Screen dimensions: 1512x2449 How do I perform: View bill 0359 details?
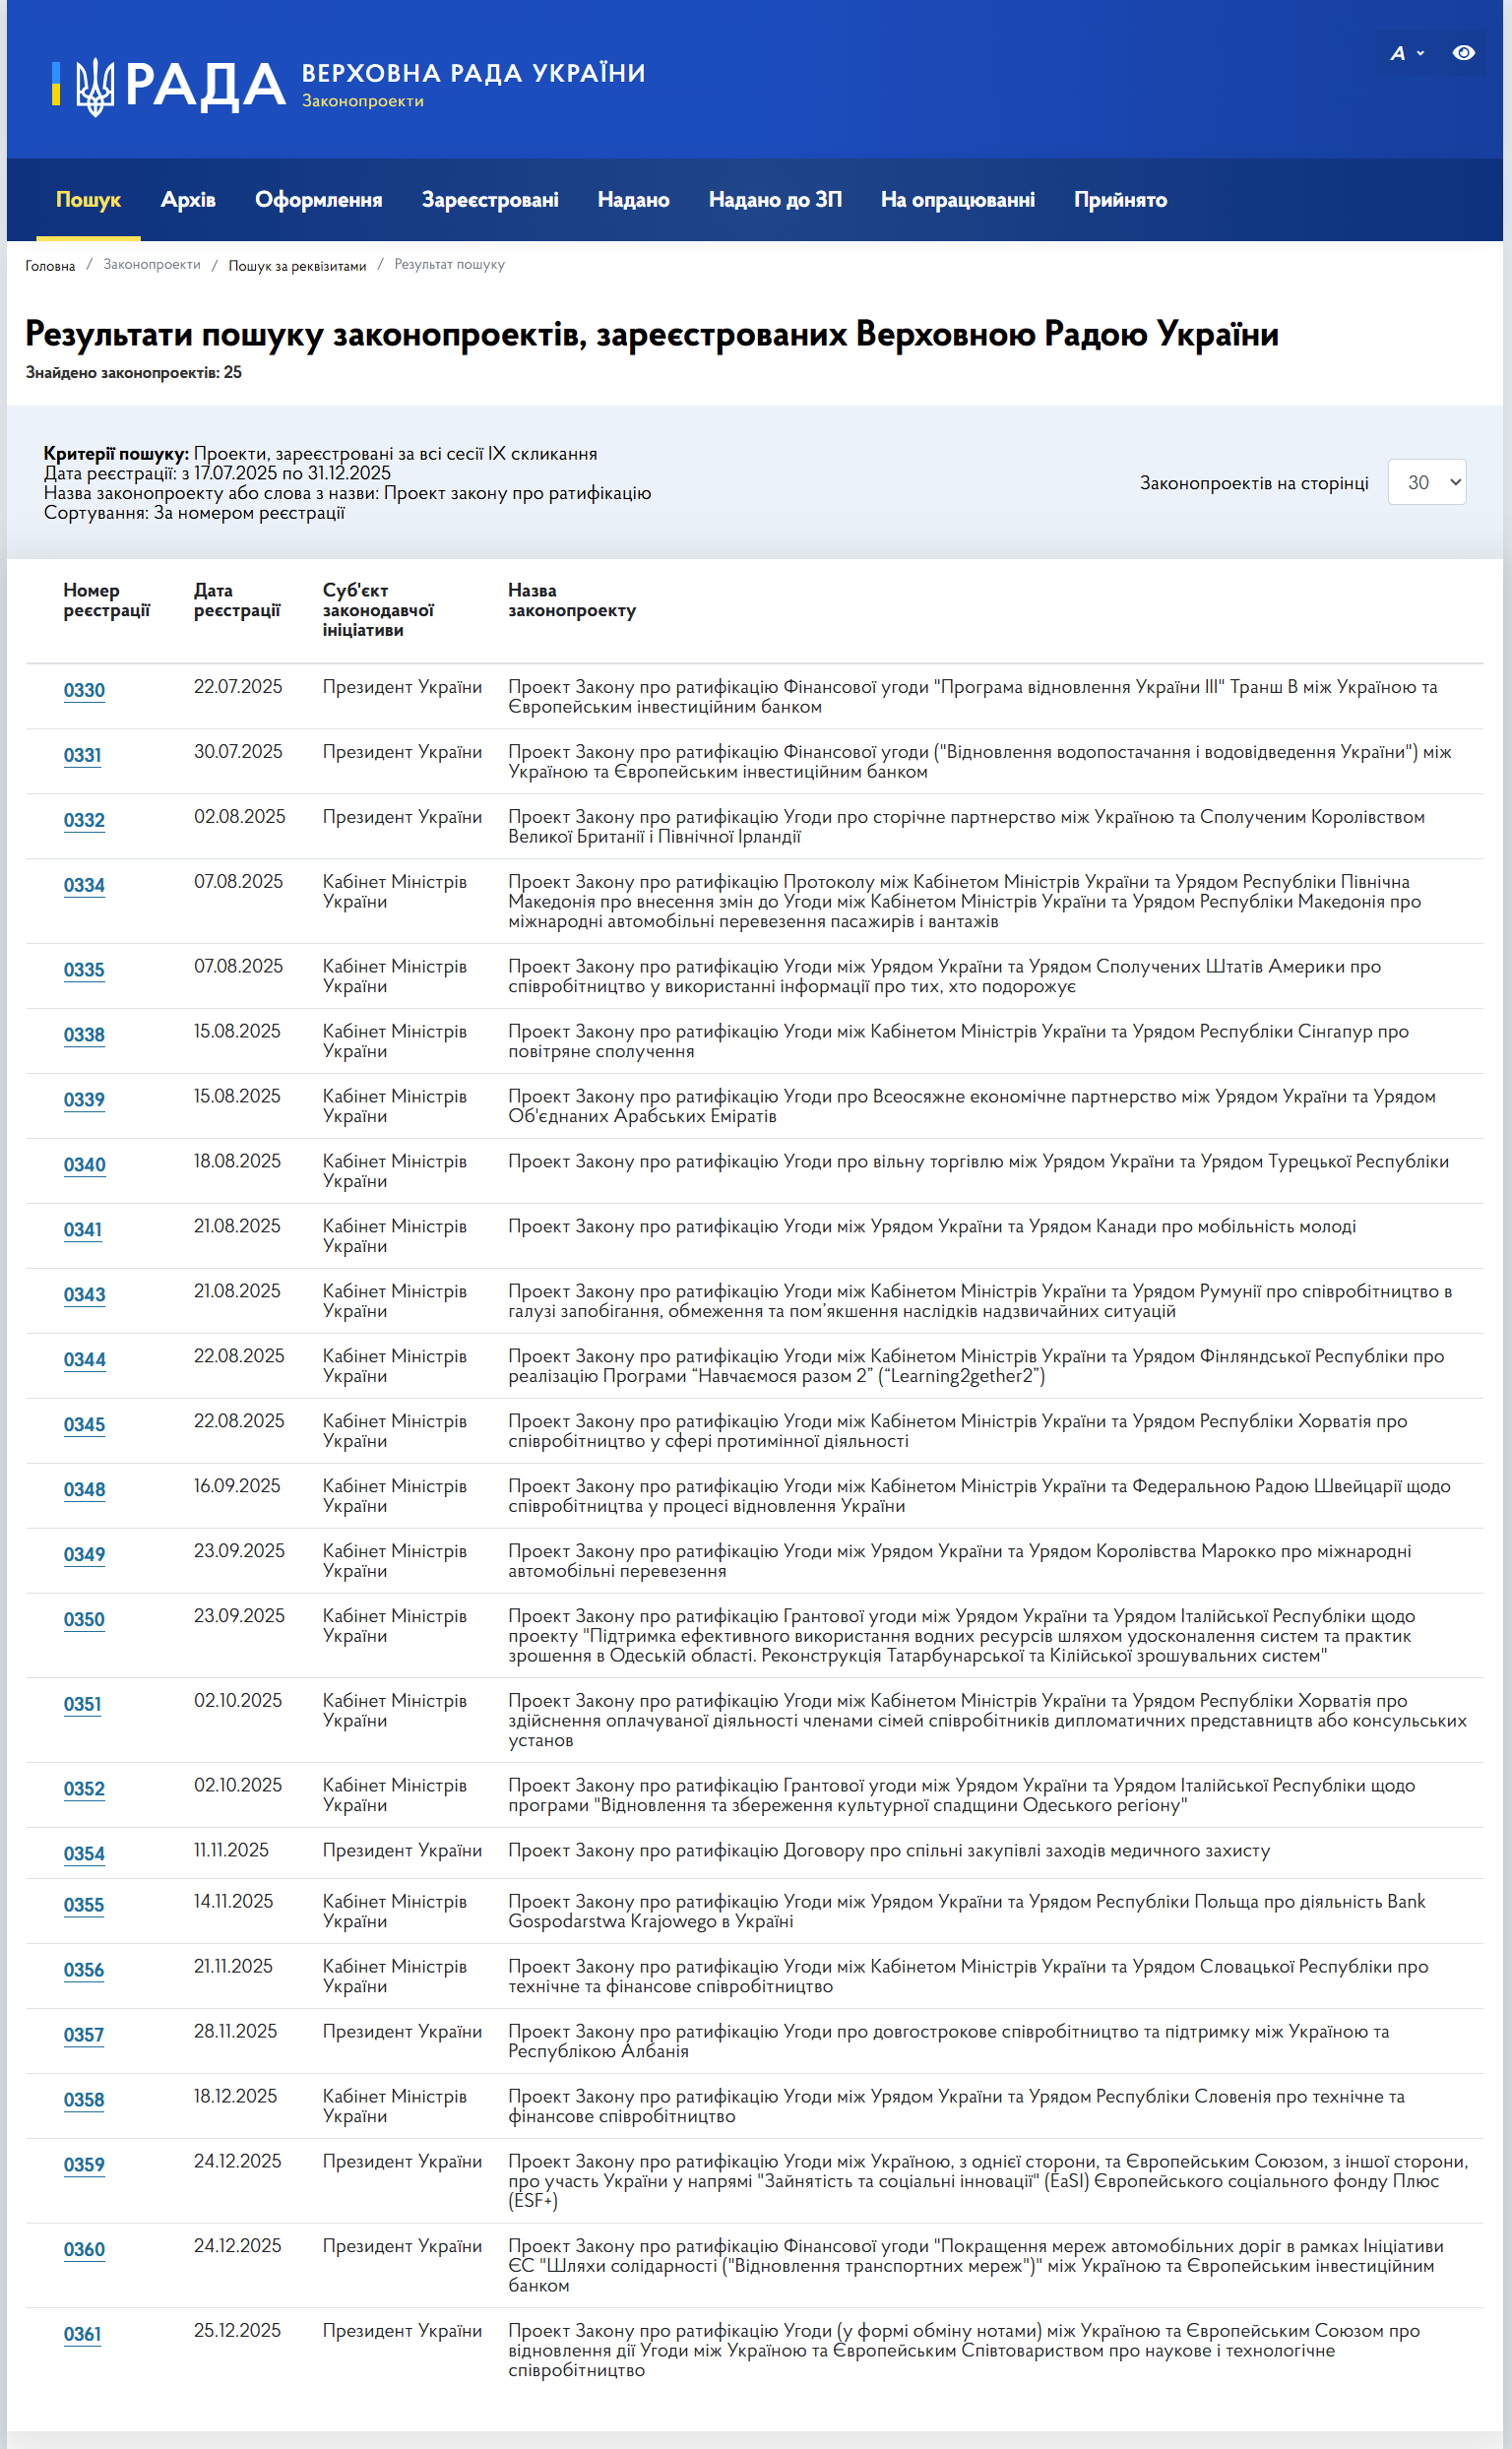point(84,2165)
